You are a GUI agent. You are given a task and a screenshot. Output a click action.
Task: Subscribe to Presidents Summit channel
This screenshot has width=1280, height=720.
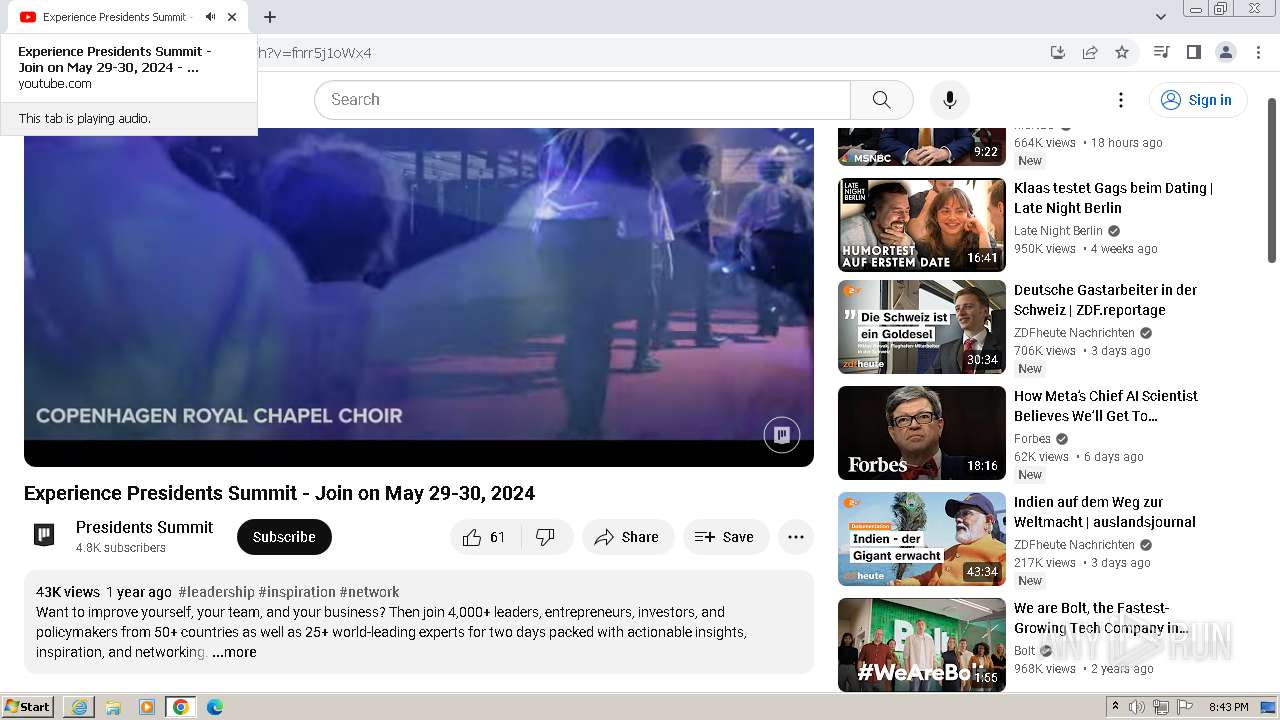tap(284, 537)
